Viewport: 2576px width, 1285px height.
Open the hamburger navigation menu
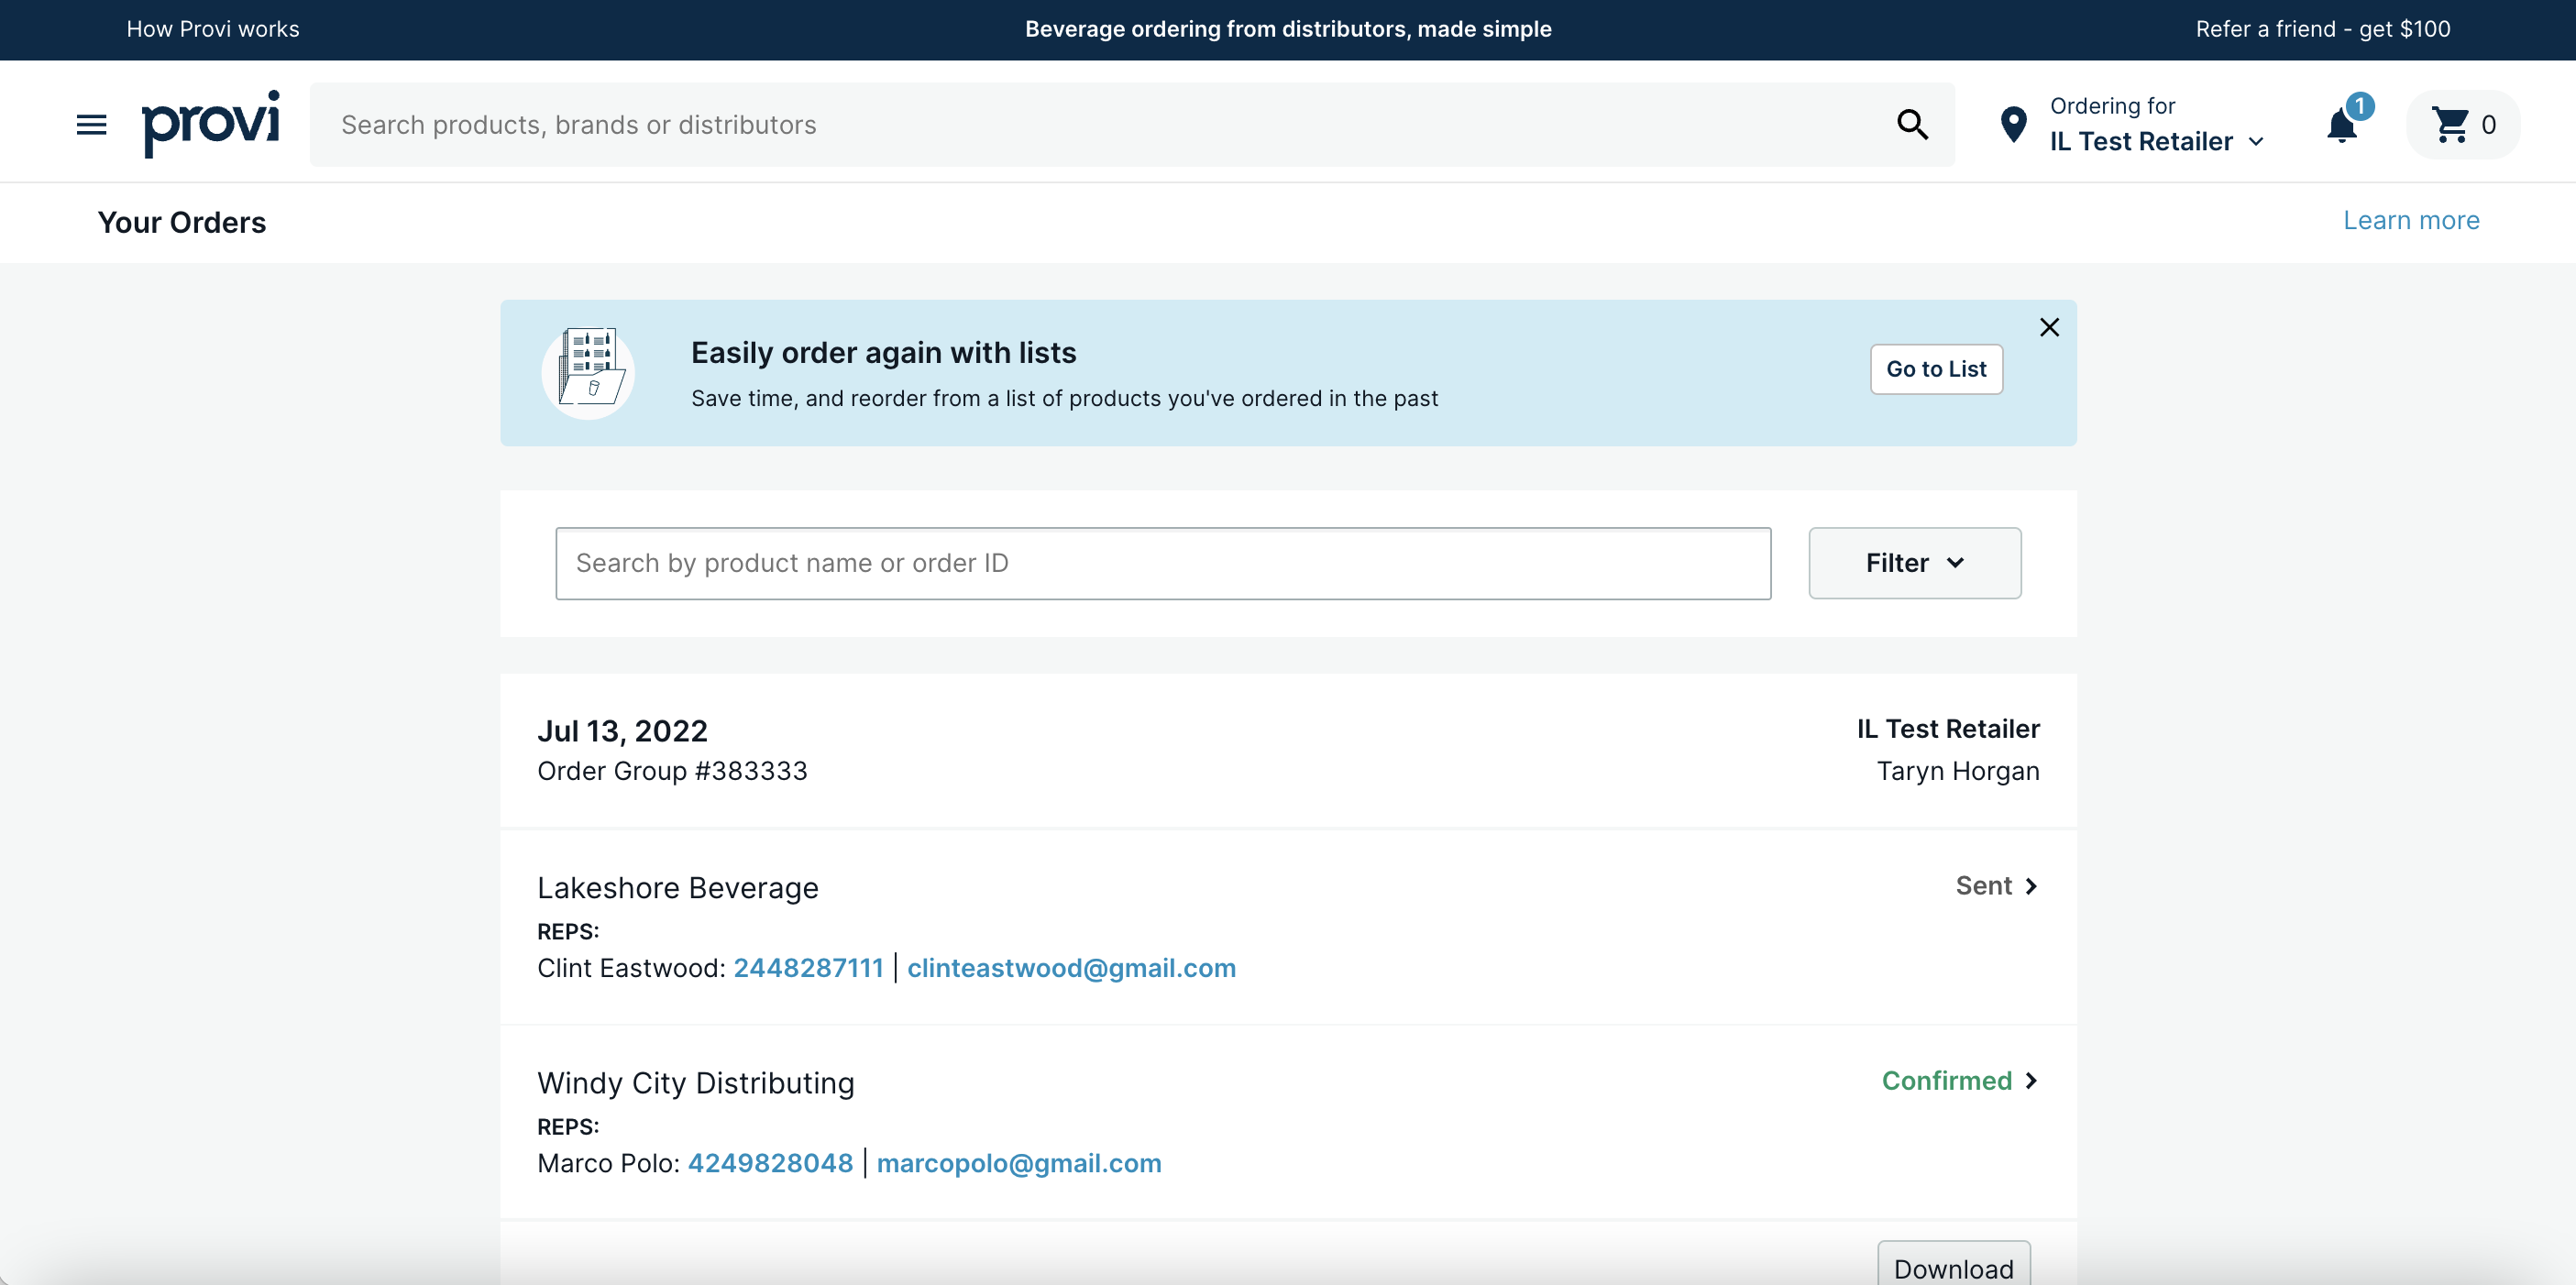(x=91, y=125)
